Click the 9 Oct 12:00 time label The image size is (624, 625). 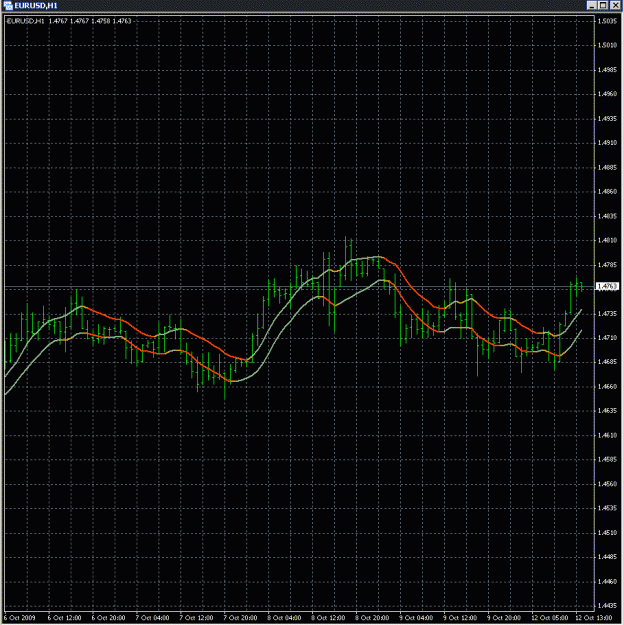(x=460, y=618)
